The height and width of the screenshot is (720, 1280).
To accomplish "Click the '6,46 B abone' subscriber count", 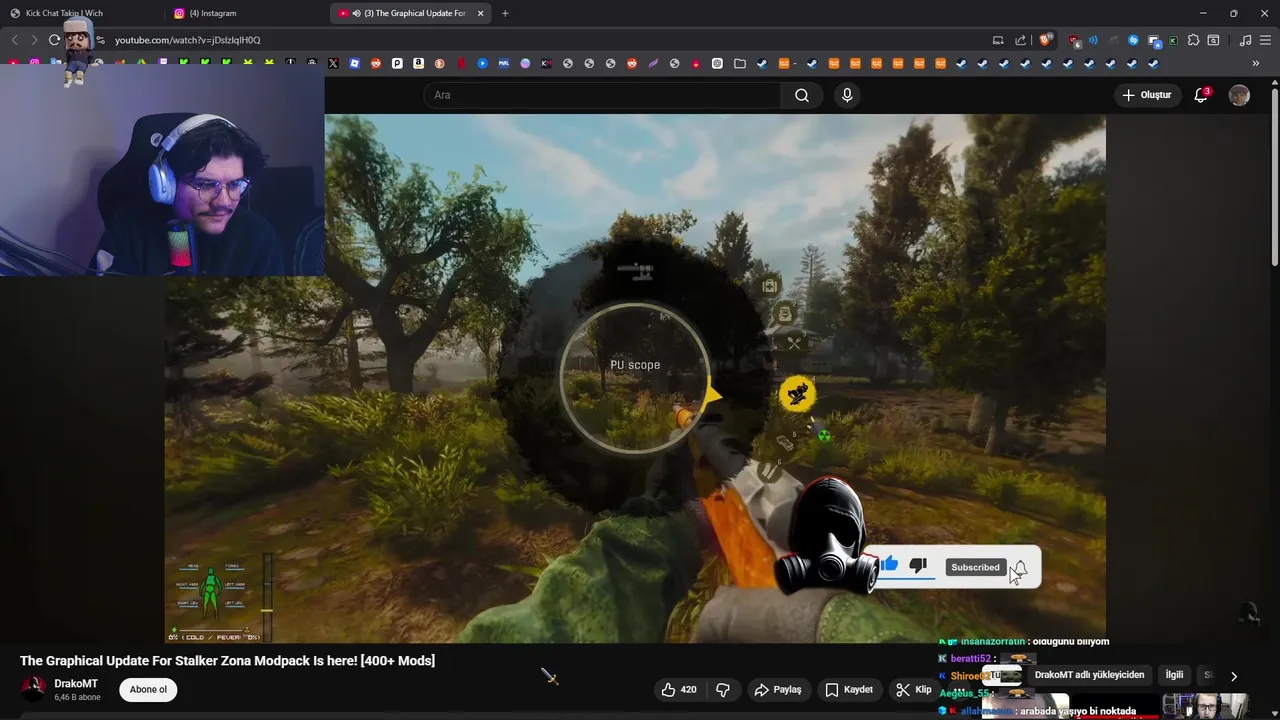I will click(x=77, y=697).
